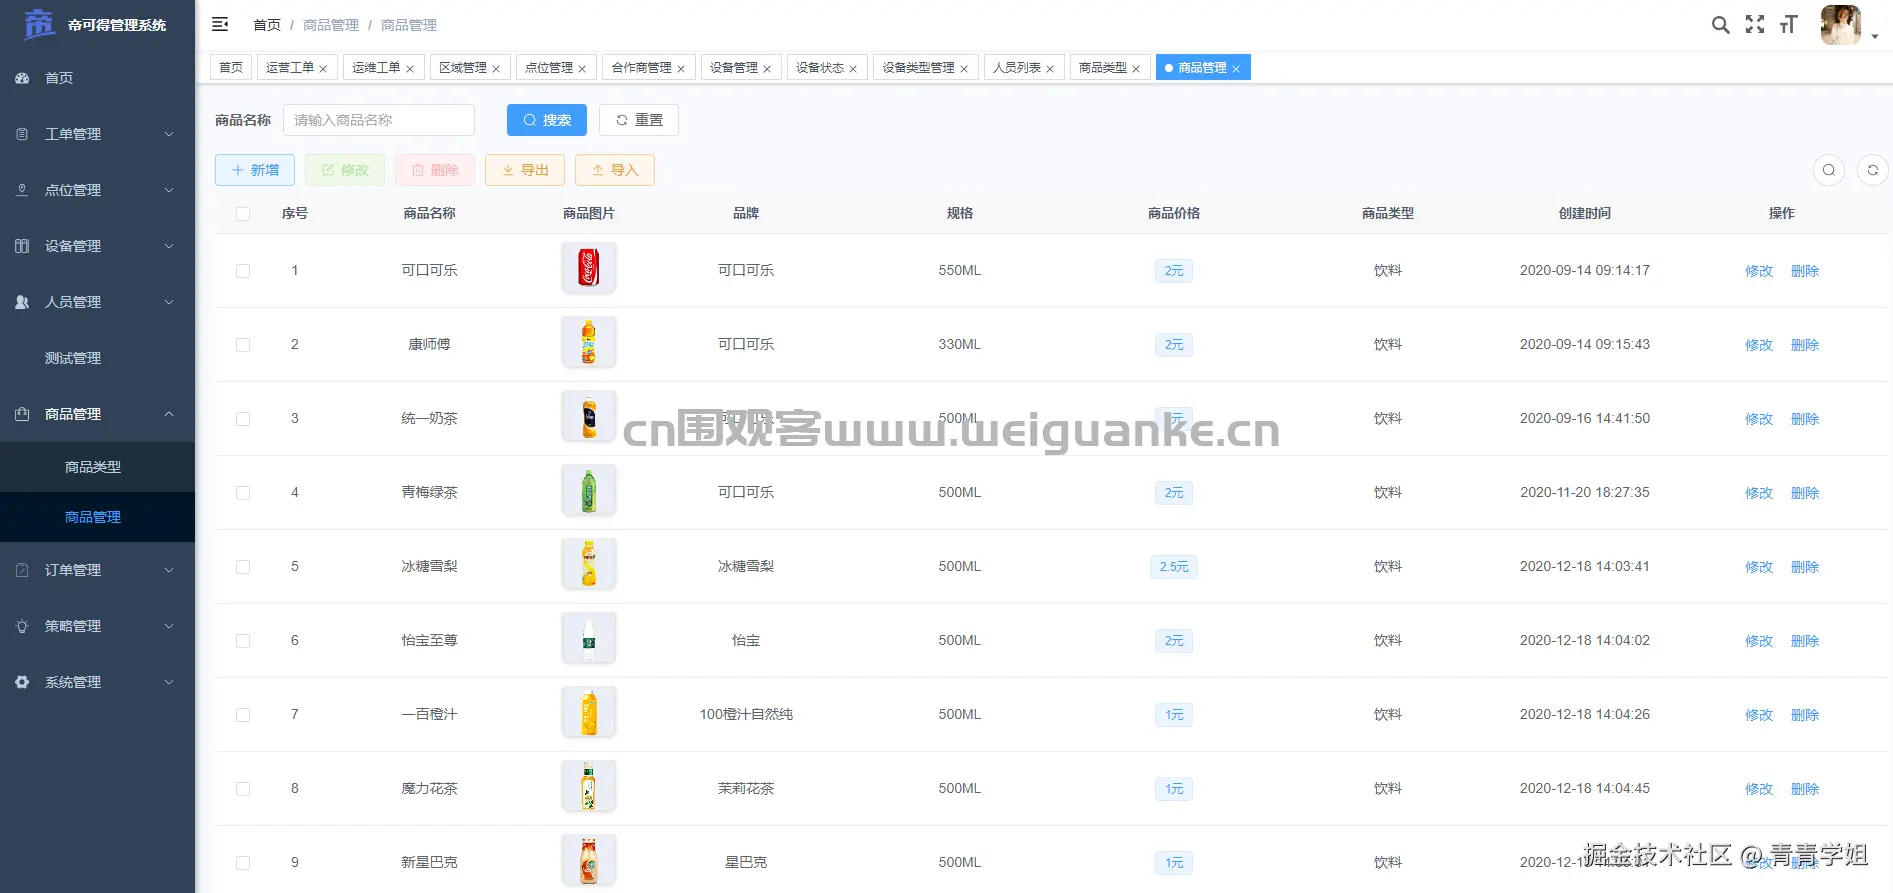Screen dimensions: 1893x893
Task: Switch to the 首页 tab
Action: [x=231, y=67]
